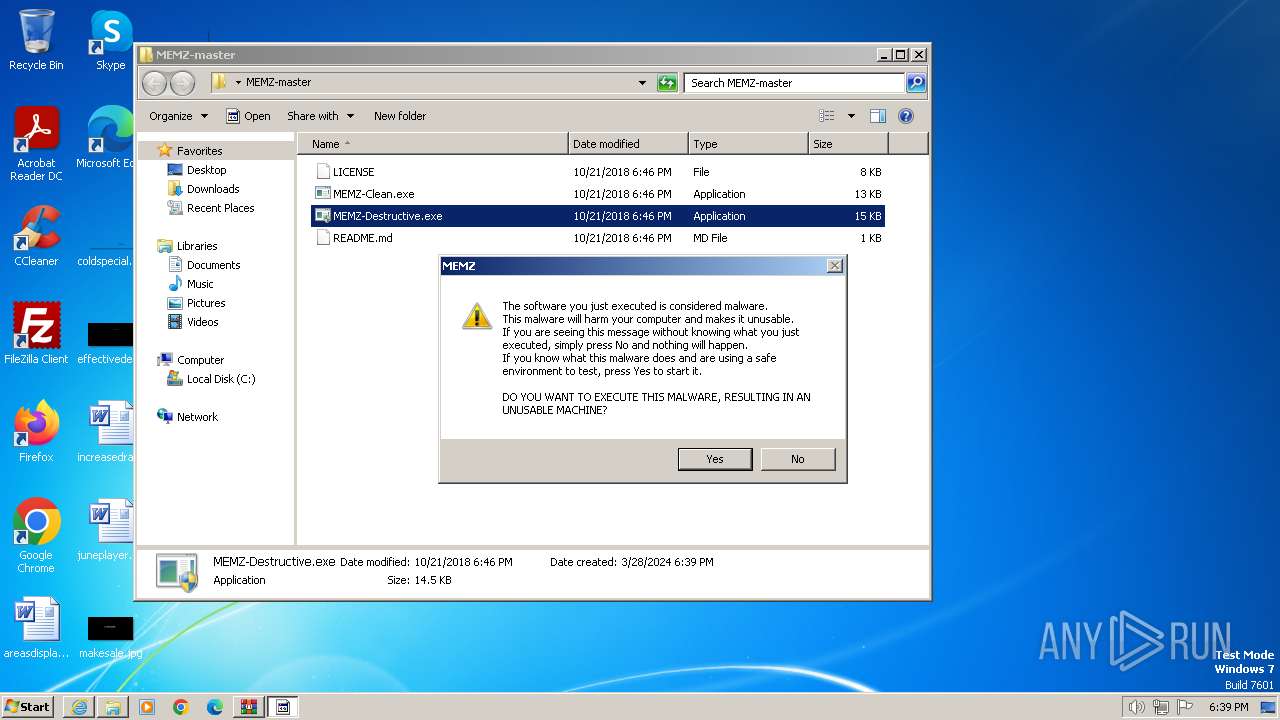The image size is (1280, 720).
Task: Confirm malware execution with Yes
Action: 715,459
